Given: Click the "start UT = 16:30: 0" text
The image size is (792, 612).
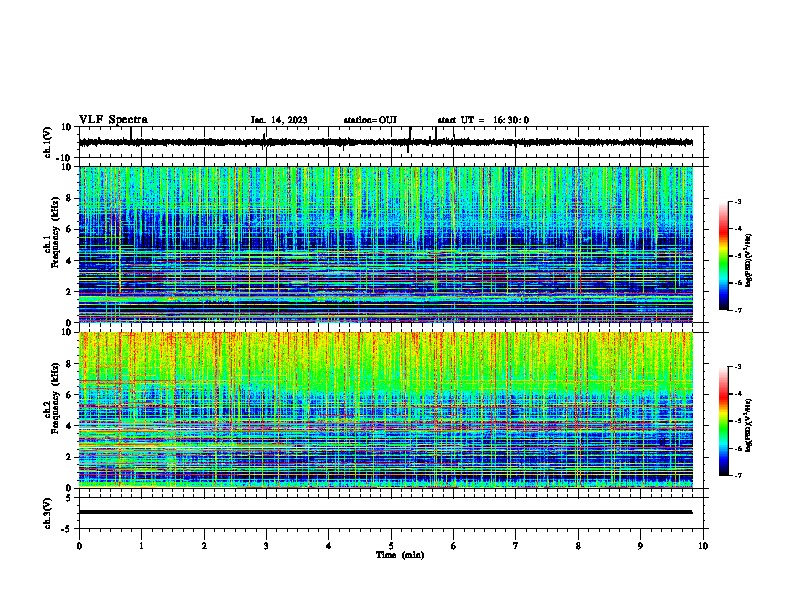Looking at the screenshot, I should click(x=483, y=120).
